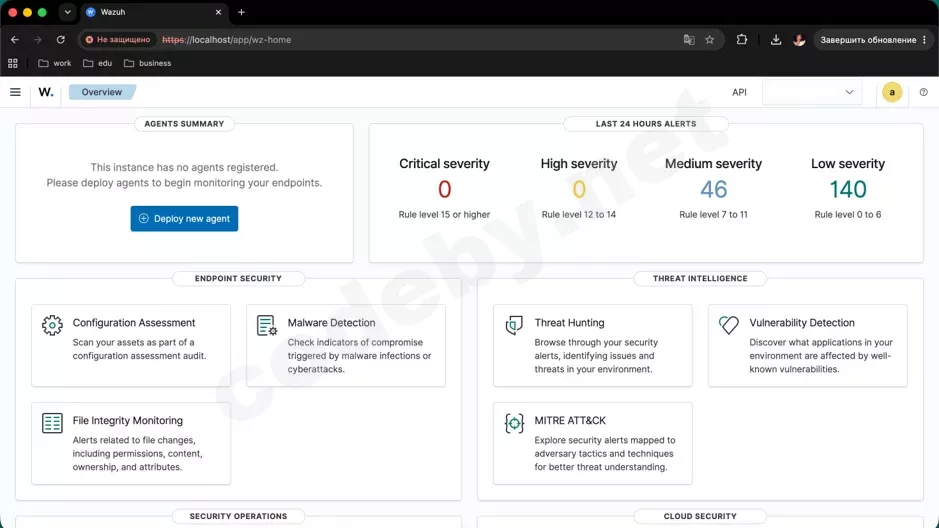Open the browser extensions puzzle icon
This screenshot has height=528, width=939.
(741, 40)
